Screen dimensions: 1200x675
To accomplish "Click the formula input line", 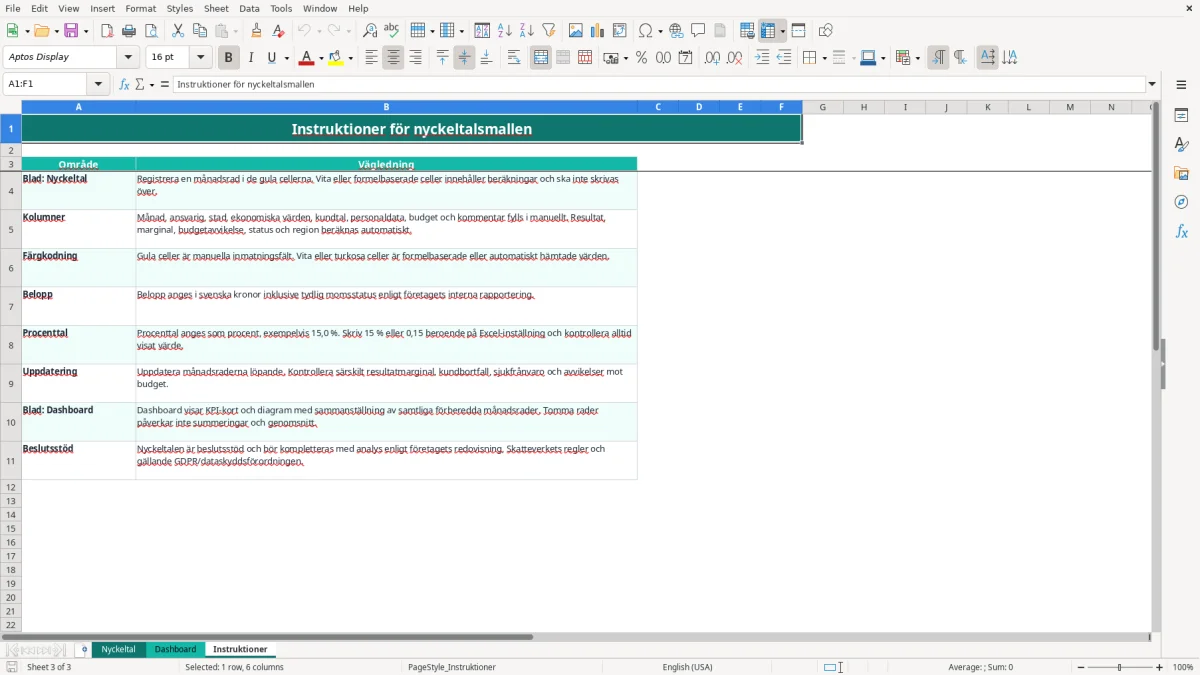I will (x=659, y=85).
